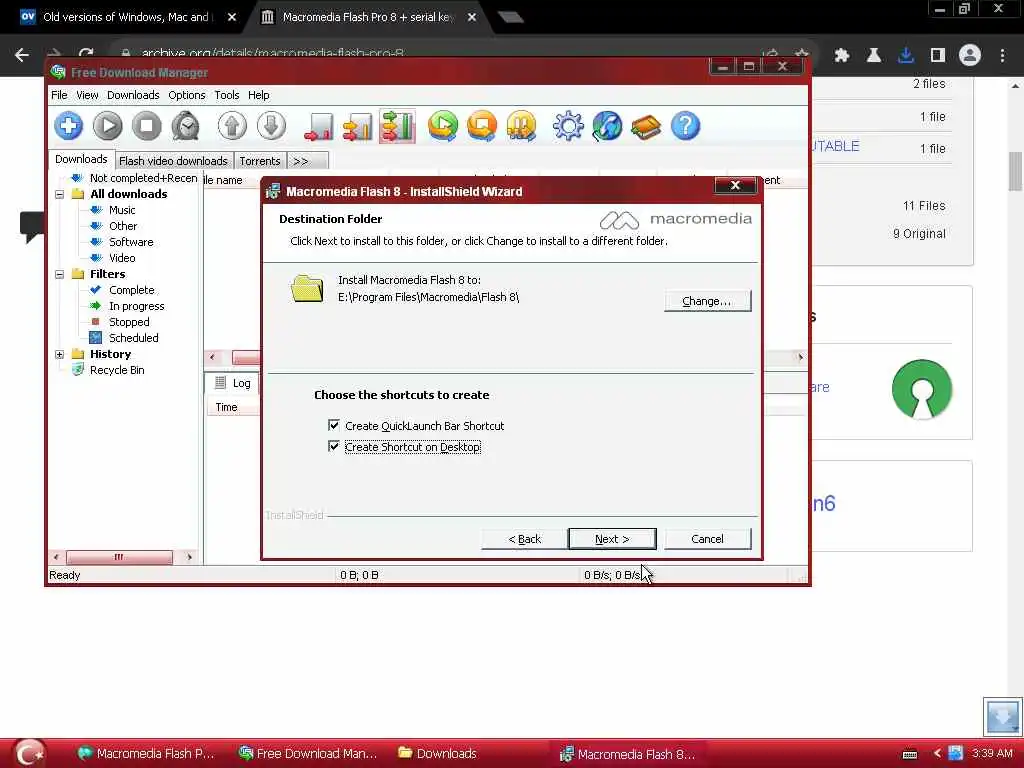Click the globe dial connection icon

coord(607,125)
